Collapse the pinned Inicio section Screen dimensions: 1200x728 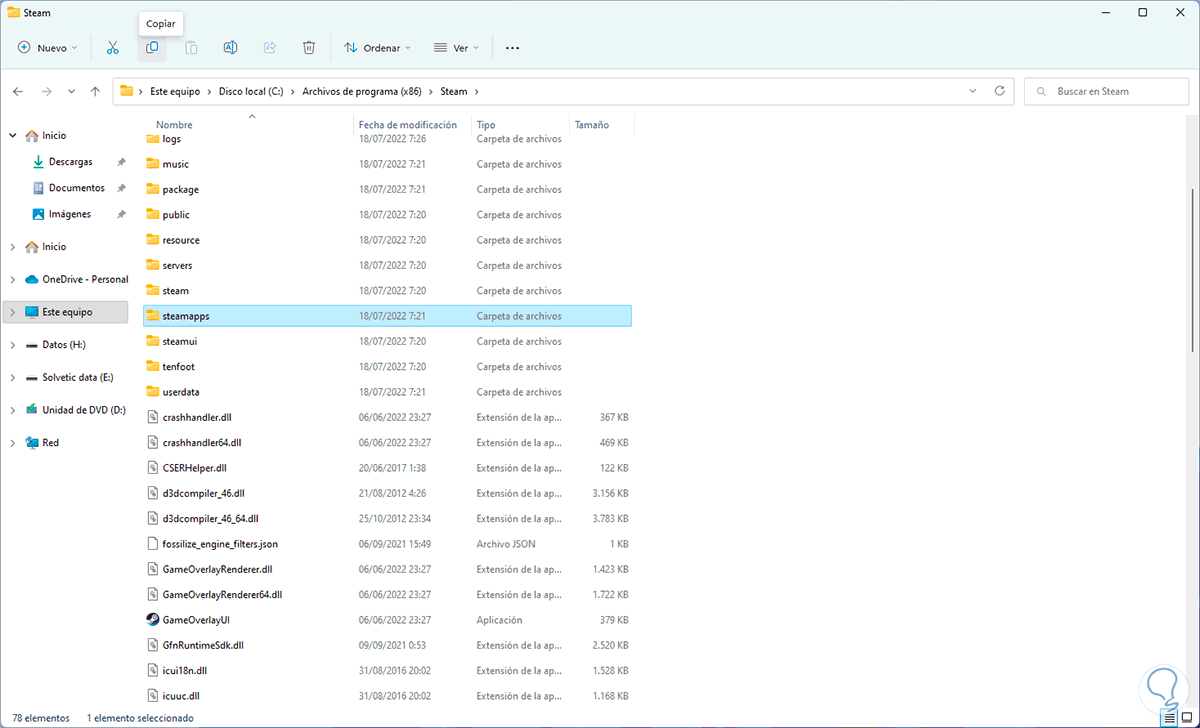(13, 136)
